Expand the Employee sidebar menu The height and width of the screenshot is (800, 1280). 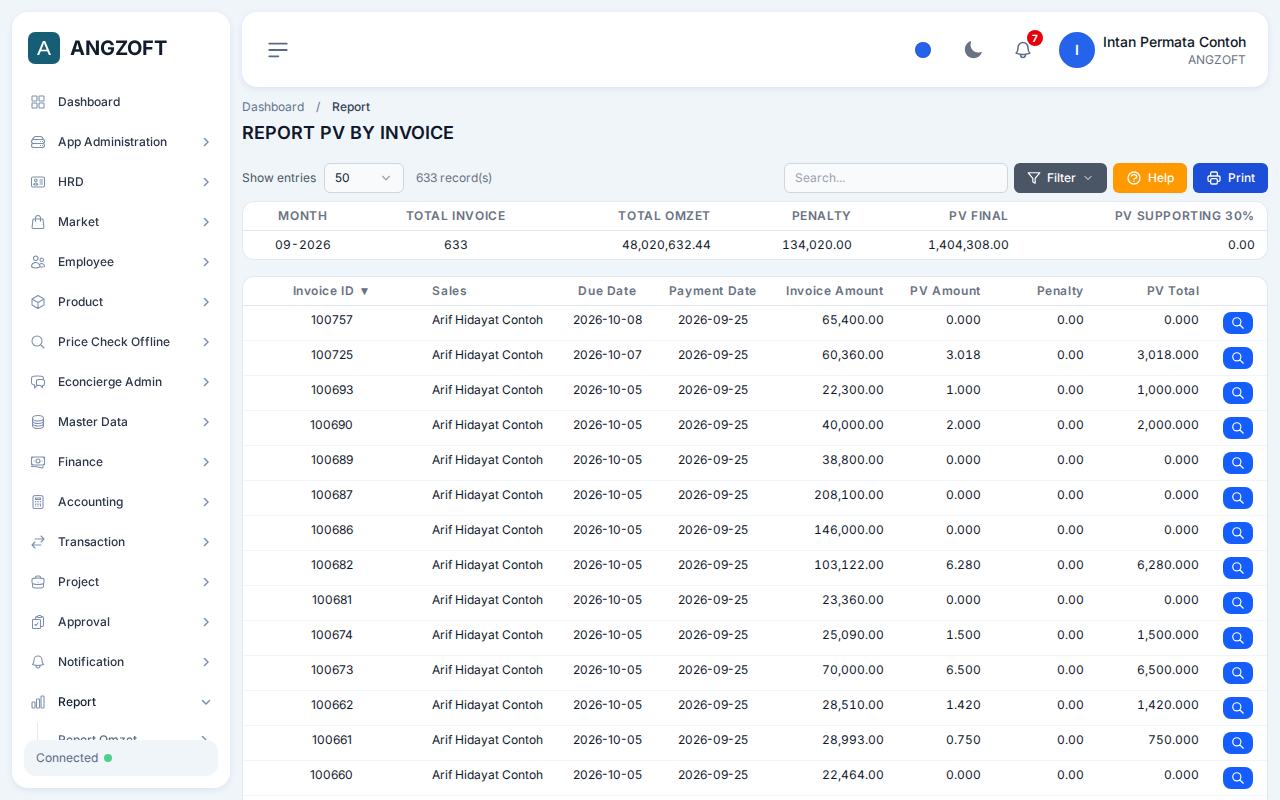click(x=121, y=262)
